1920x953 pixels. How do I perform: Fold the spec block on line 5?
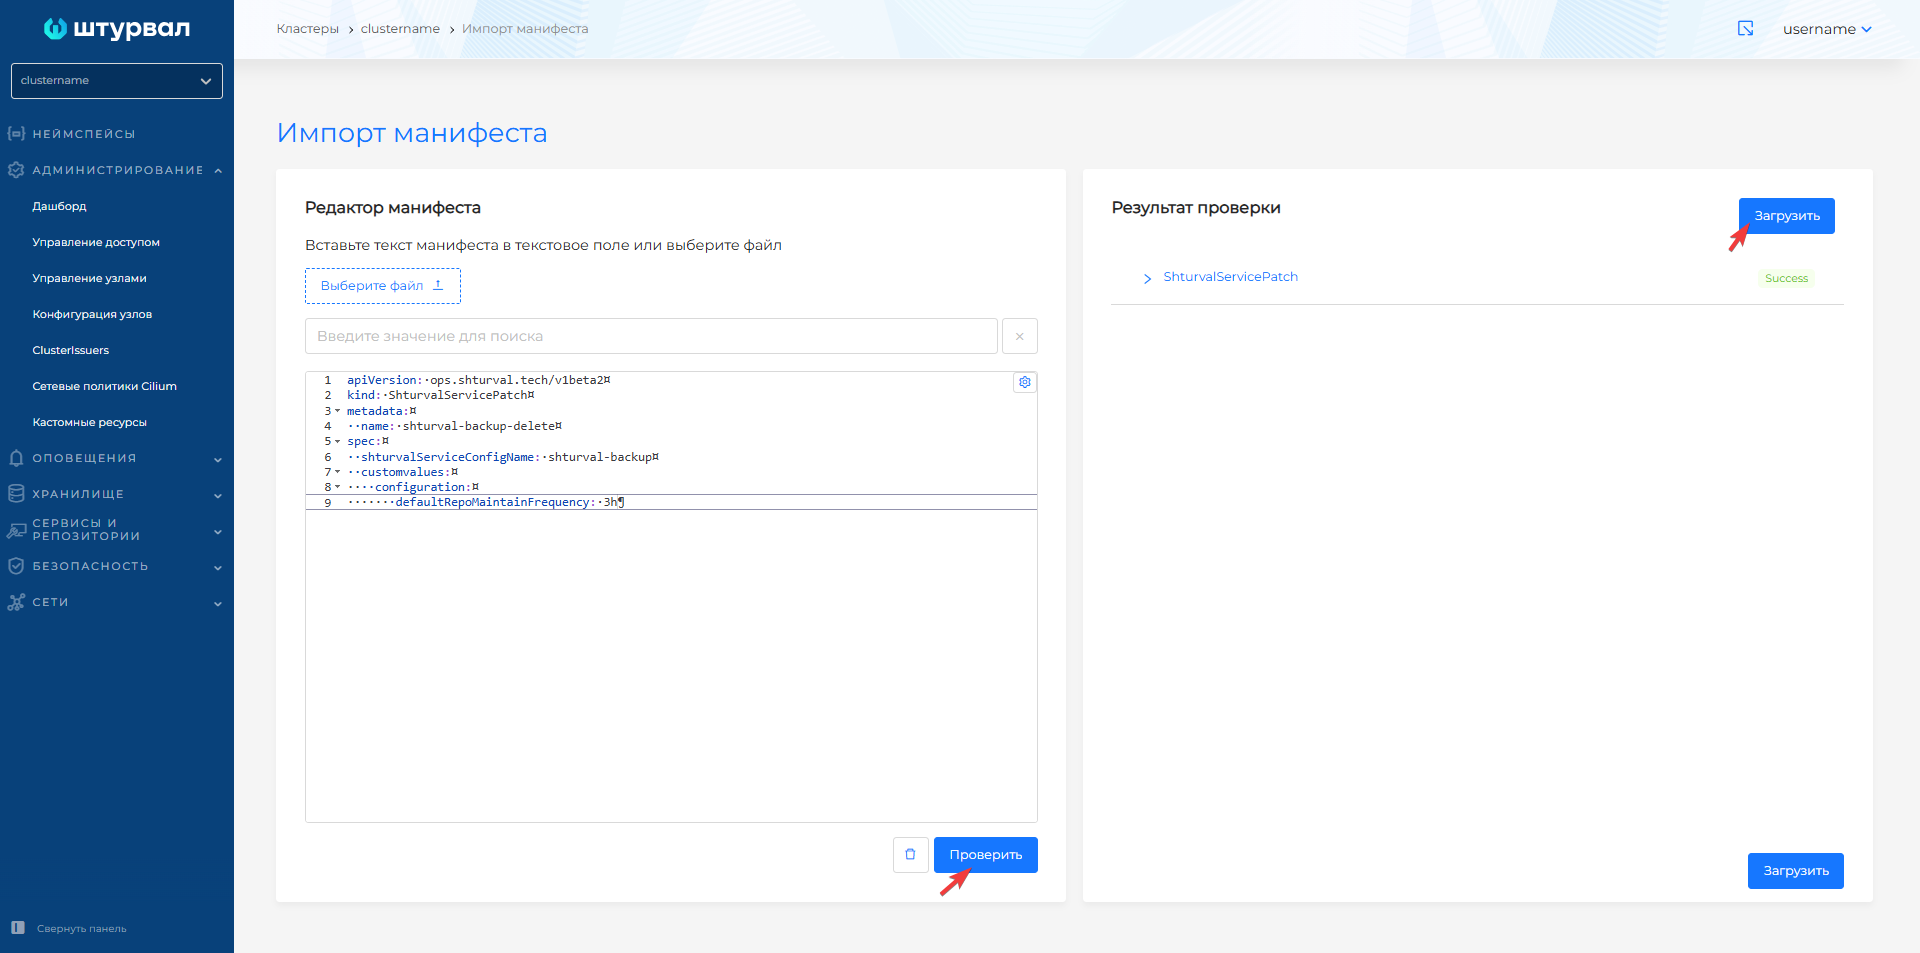click(x=337, y=441)
